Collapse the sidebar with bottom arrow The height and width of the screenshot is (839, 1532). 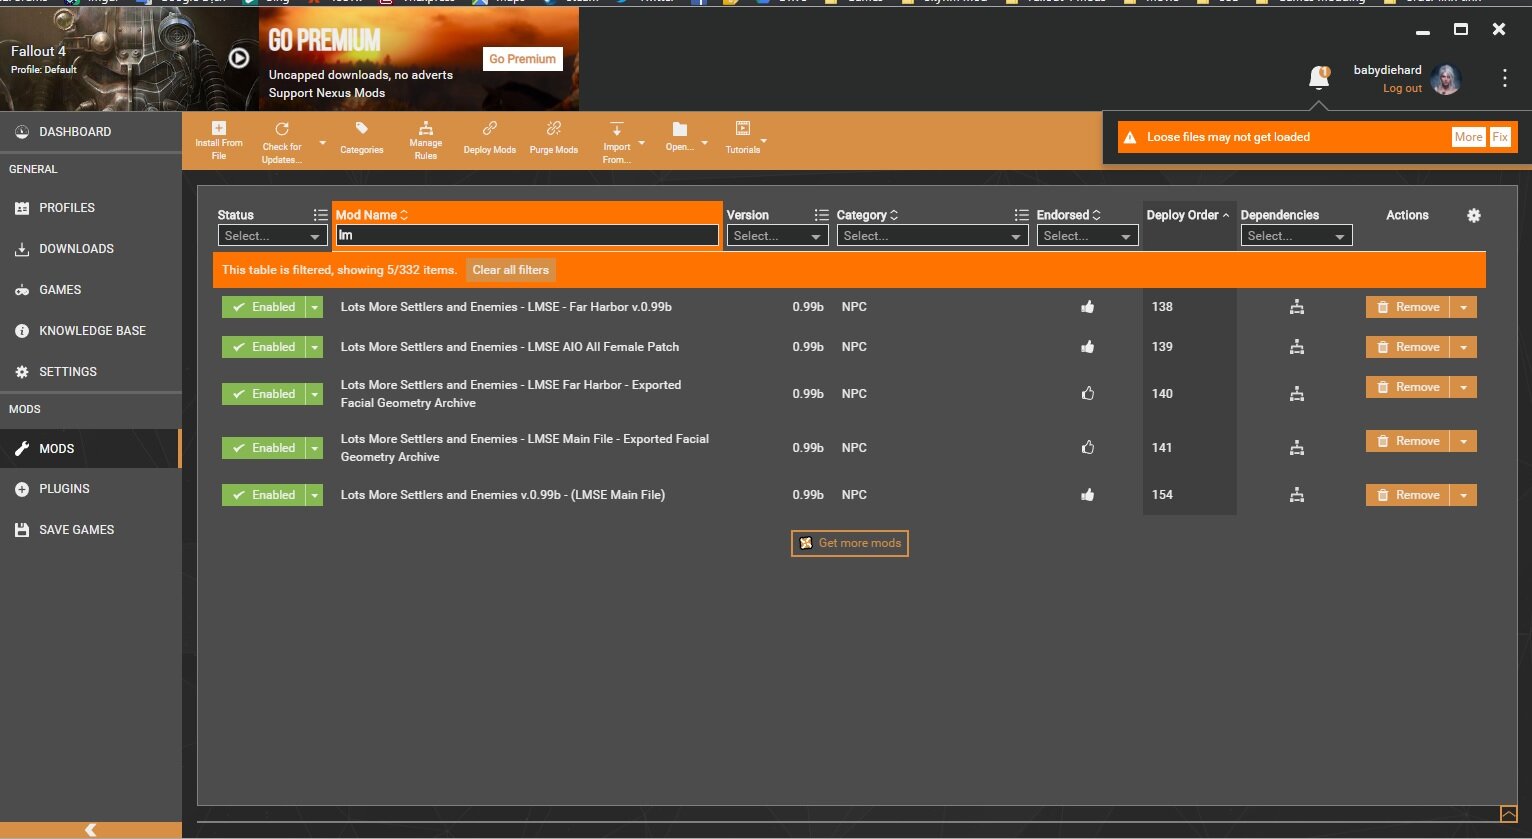[91, 830]
